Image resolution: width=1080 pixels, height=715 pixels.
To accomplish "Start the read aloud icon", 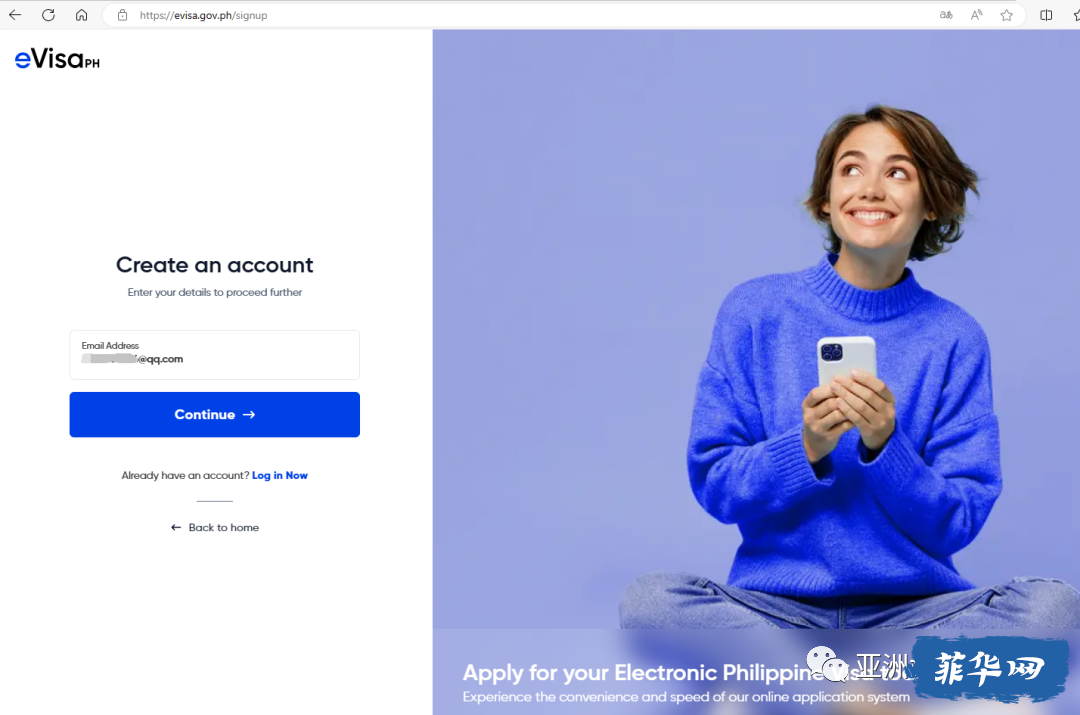I will pyautogui.click(x=977, y=15).
